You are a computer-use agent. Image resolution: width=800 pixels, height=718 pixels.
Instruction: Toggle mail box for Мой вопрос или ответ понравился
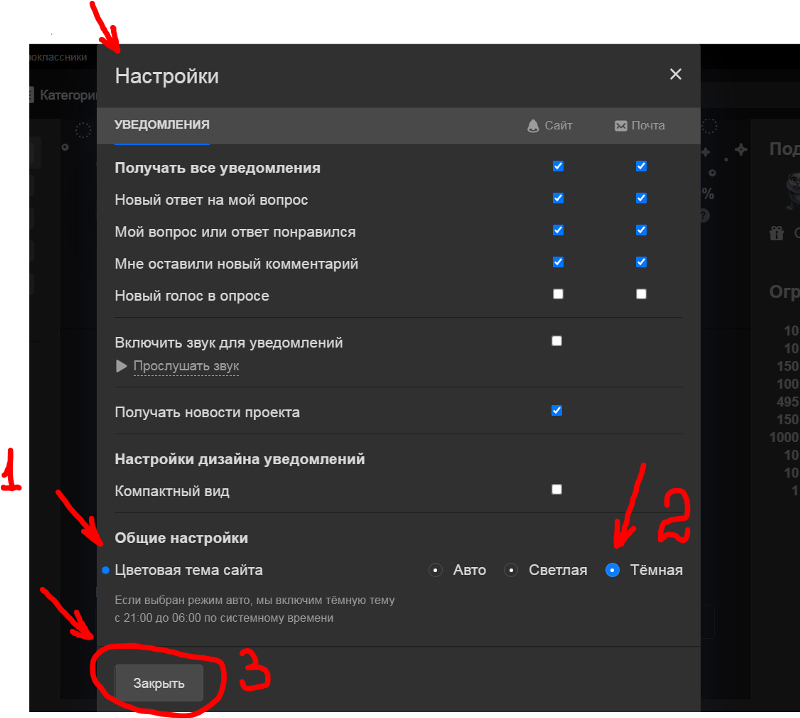(x=641, y=230)
